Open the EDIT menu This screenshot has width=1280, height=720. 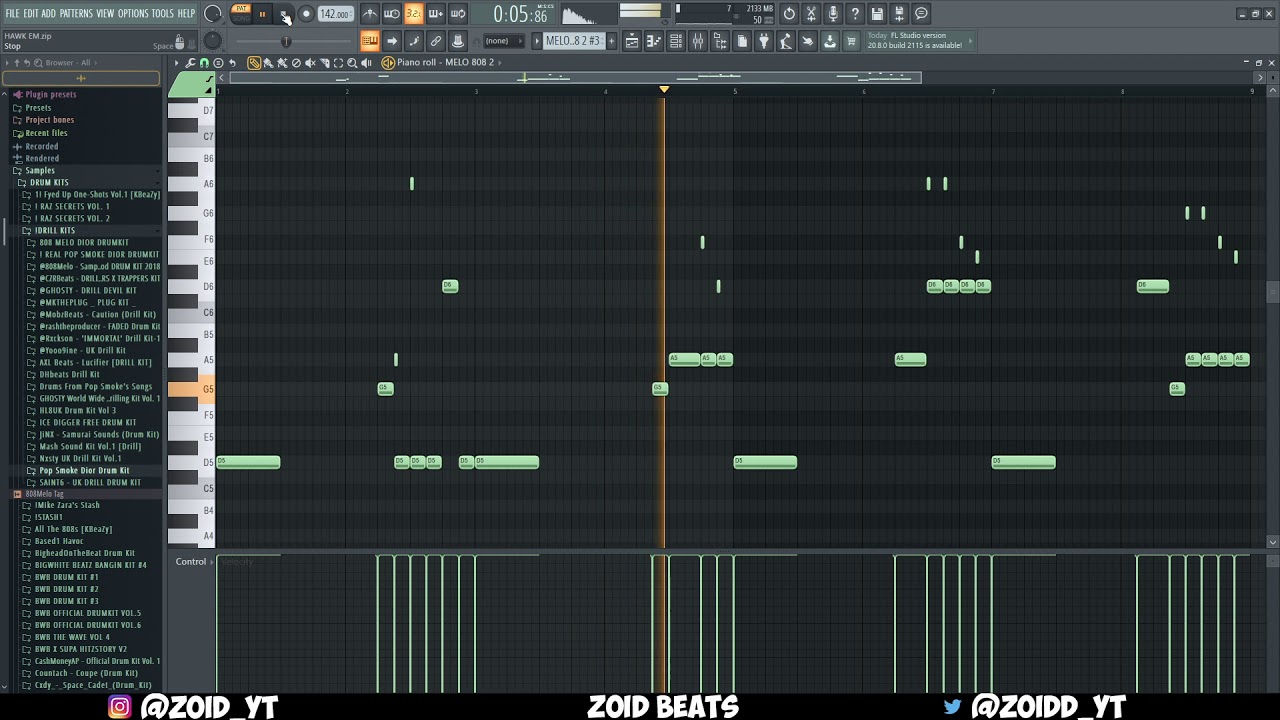point(31,13)
